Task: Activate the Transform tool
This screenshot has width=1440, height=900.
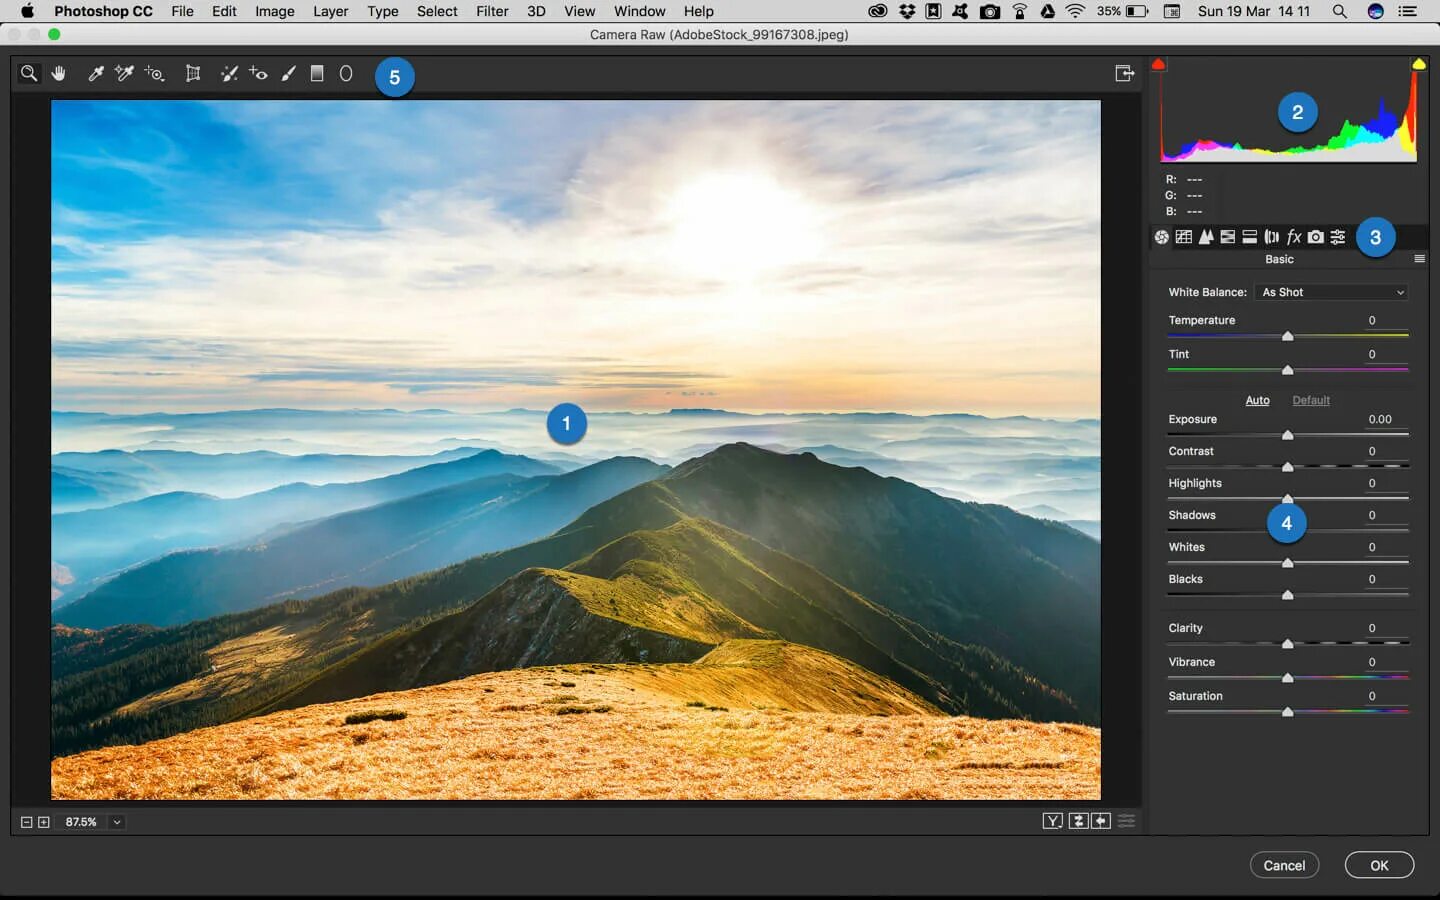Action: click(x=193, y=73)
